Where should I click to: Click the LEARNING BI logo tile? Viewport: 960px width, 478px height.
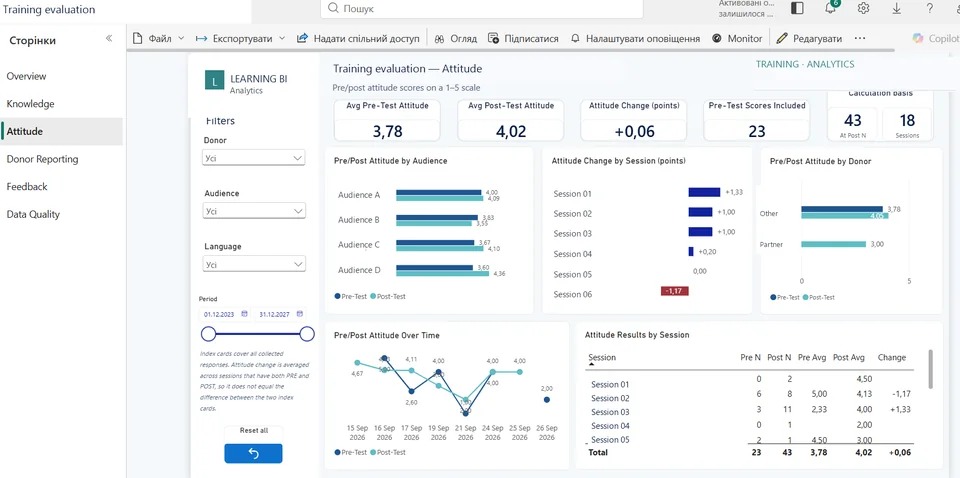214,80
